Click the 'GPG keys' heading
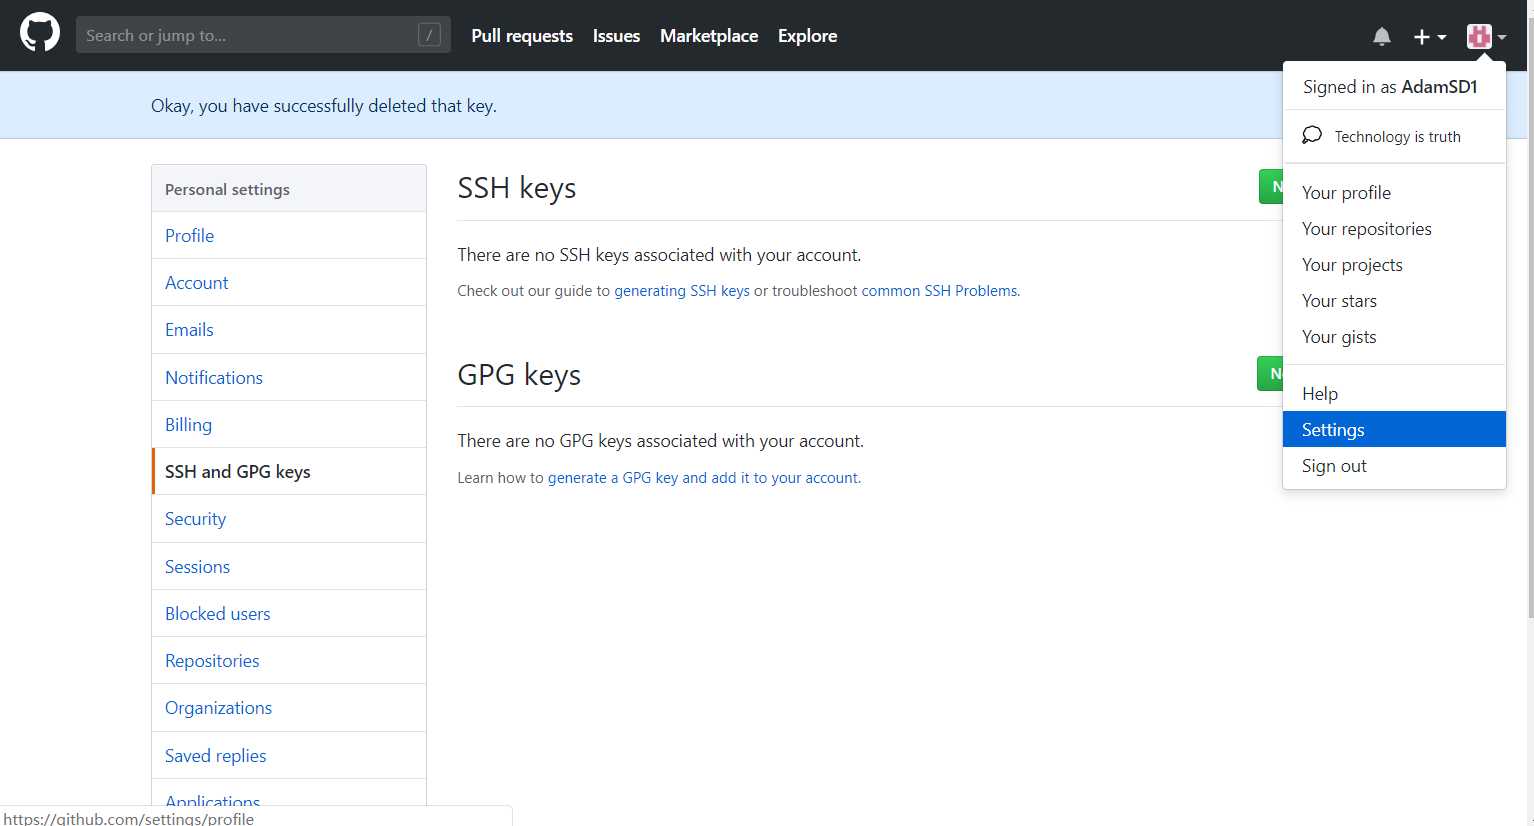 [519, 375]
